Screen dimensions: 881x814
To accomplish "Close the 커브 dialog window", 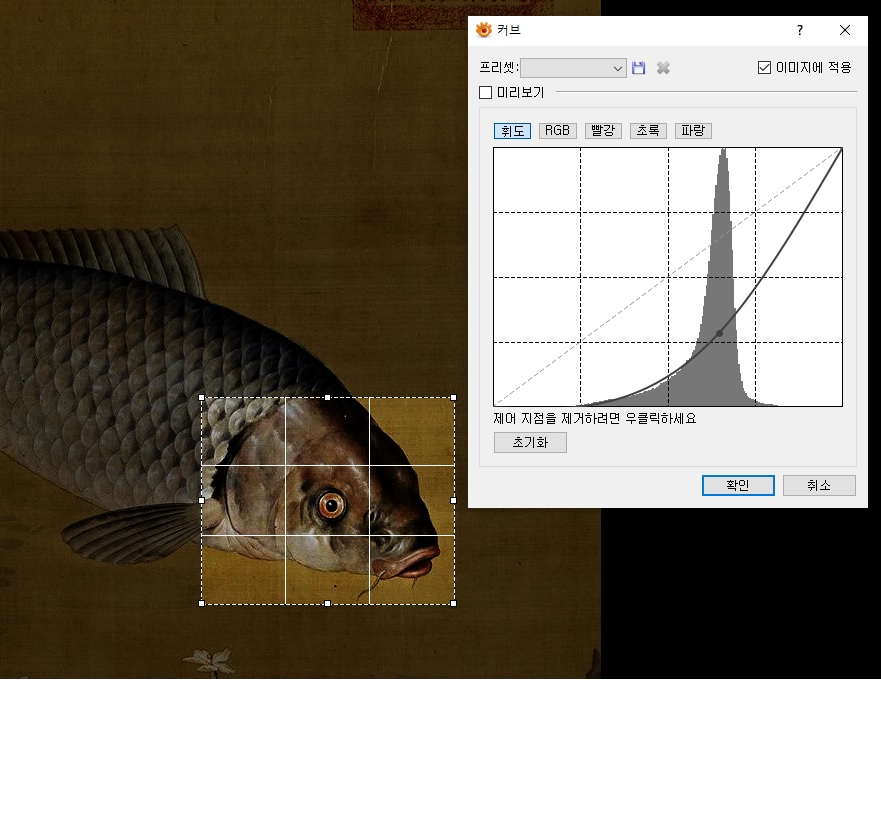I will tap(844, 30).
